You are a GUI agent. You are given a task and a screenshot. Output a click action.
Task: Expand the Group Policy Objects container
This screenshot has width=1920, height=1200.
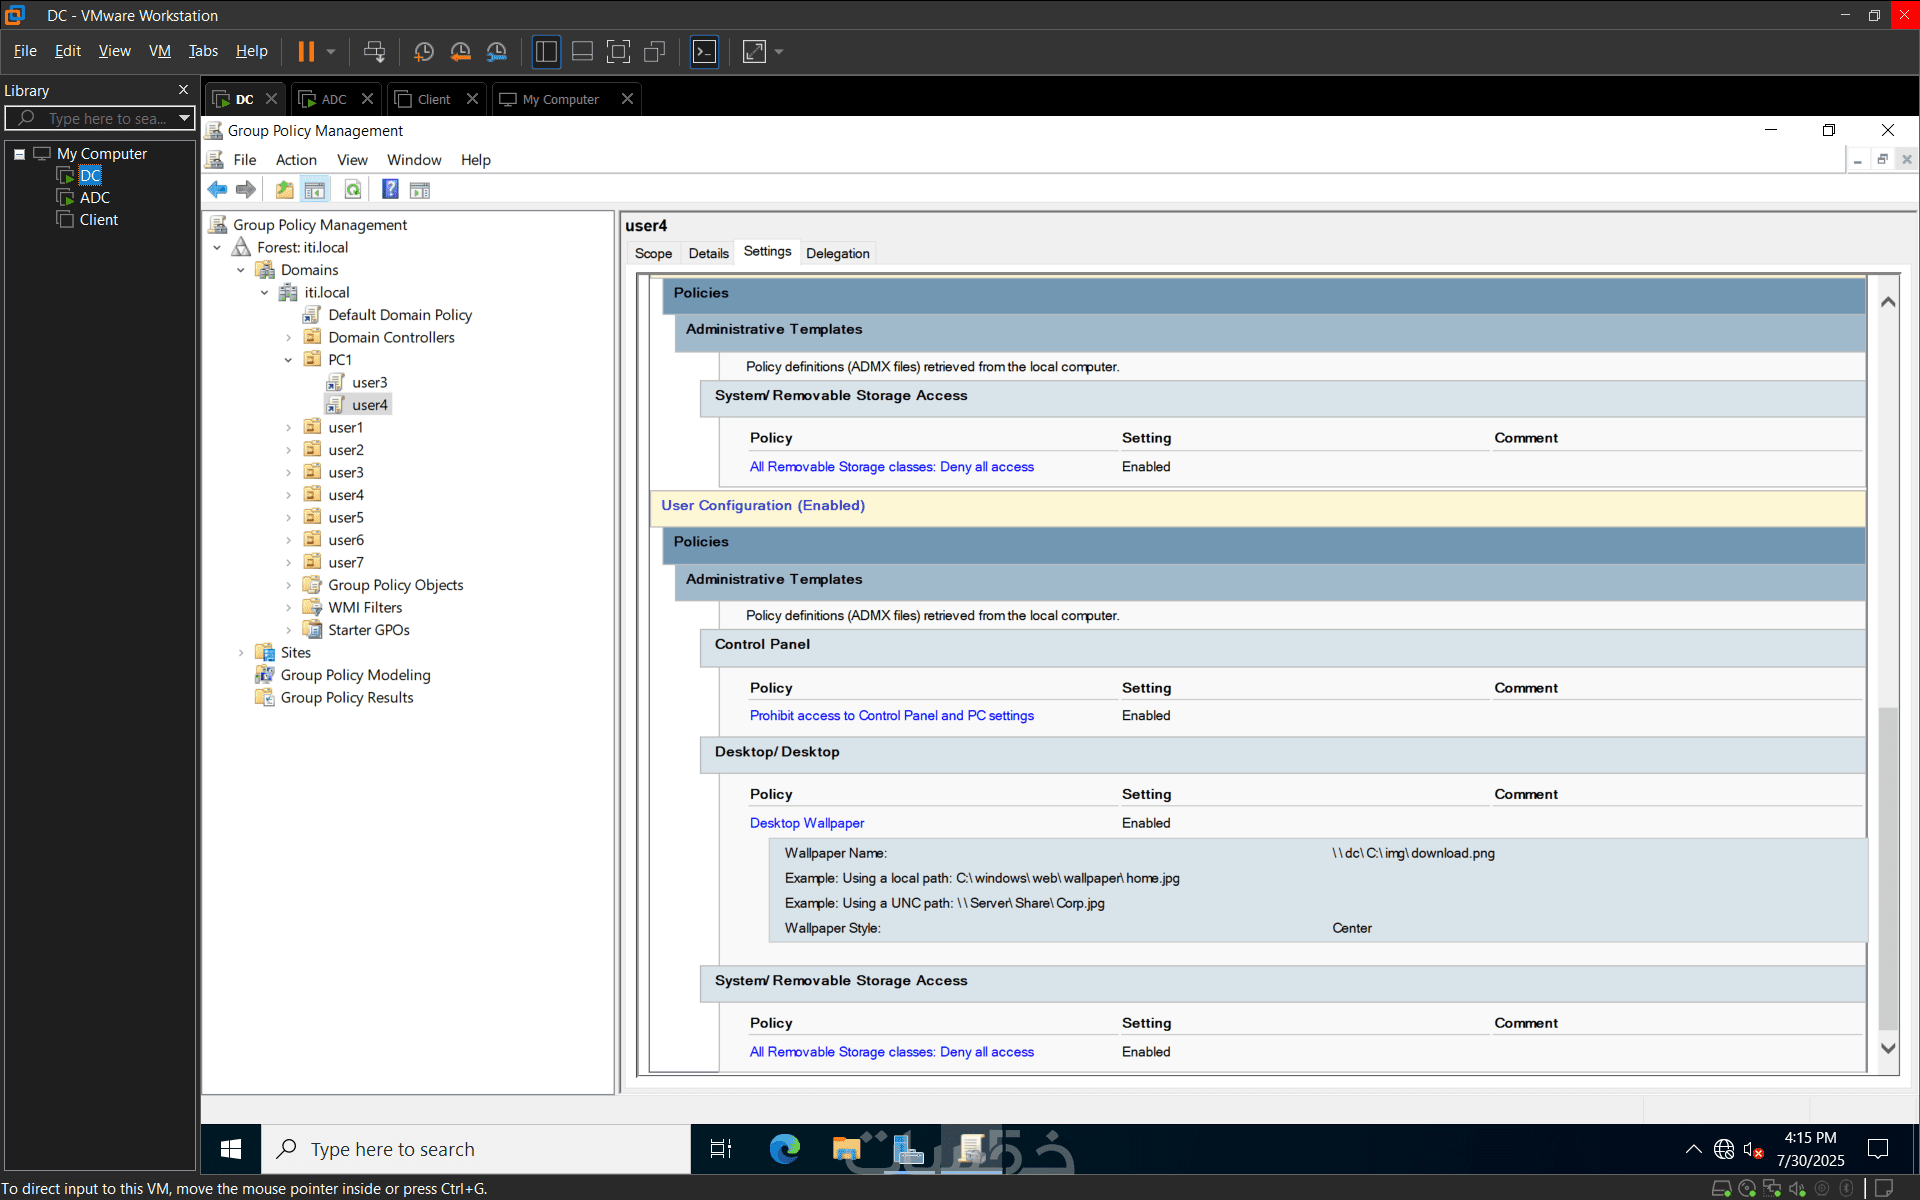pos(289,585)
